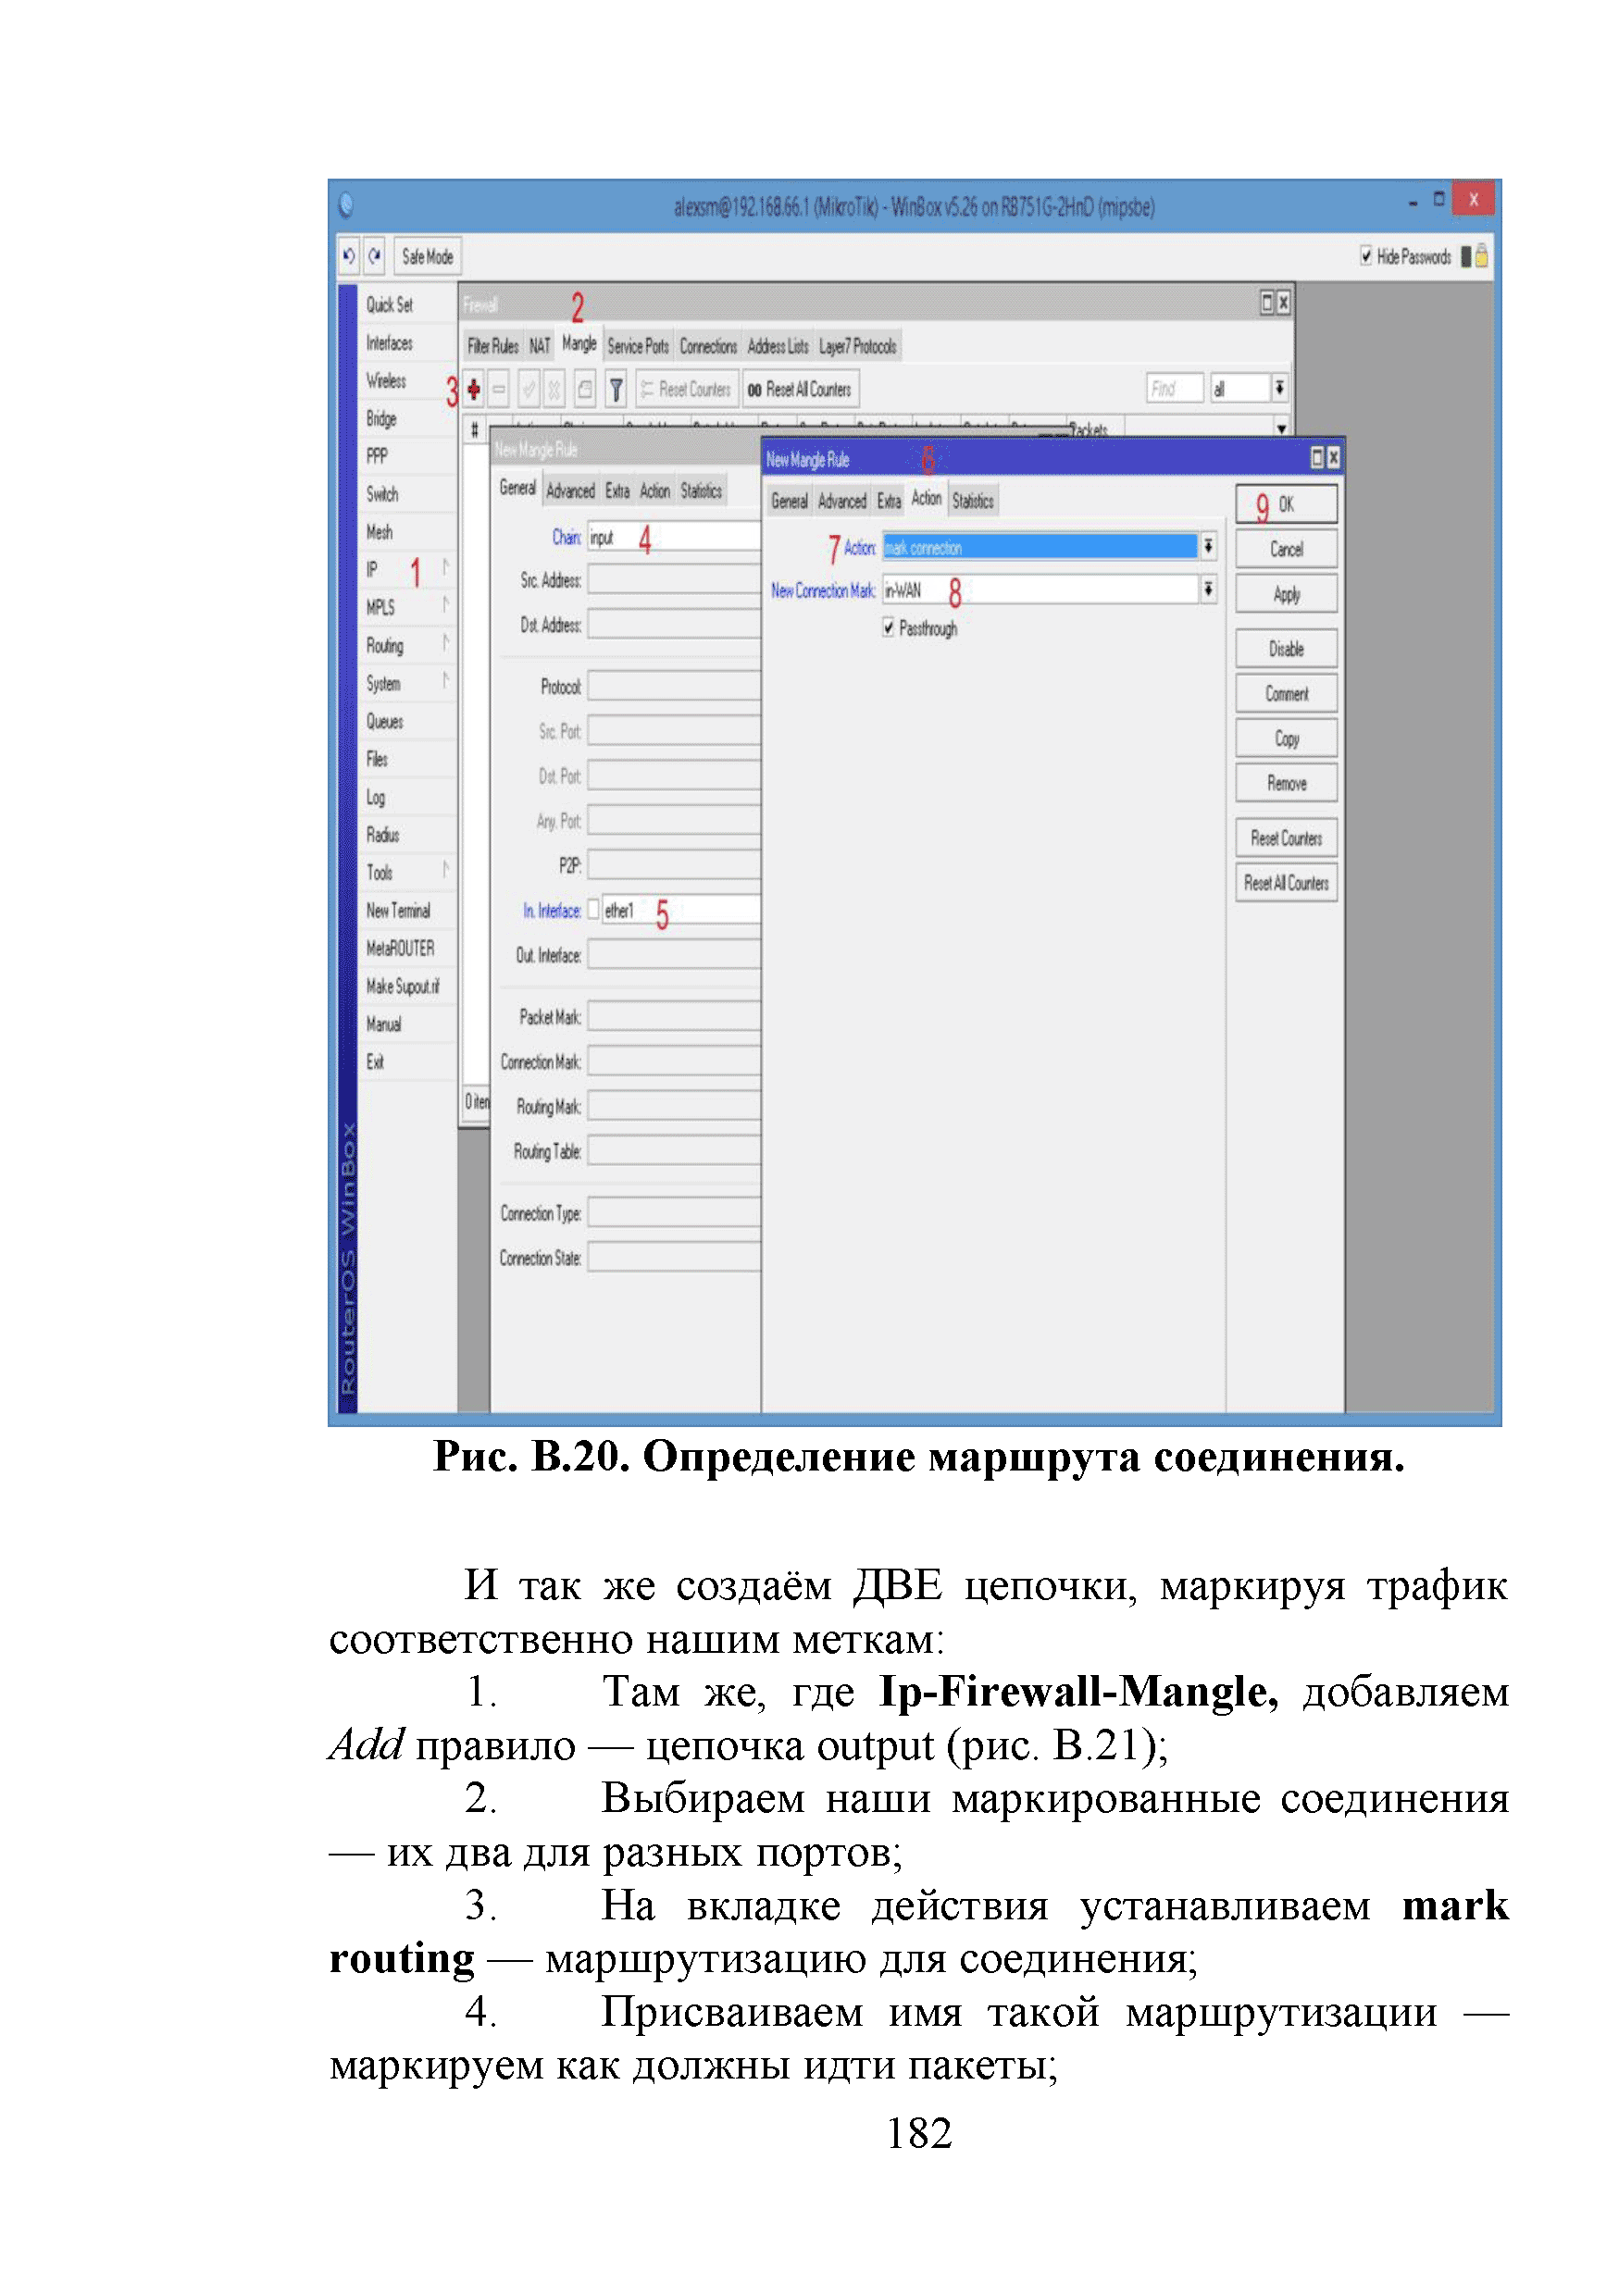This screenshot has height=2296, width=1619.
Task: Click the Src. Address field
Action: (674, 580)
